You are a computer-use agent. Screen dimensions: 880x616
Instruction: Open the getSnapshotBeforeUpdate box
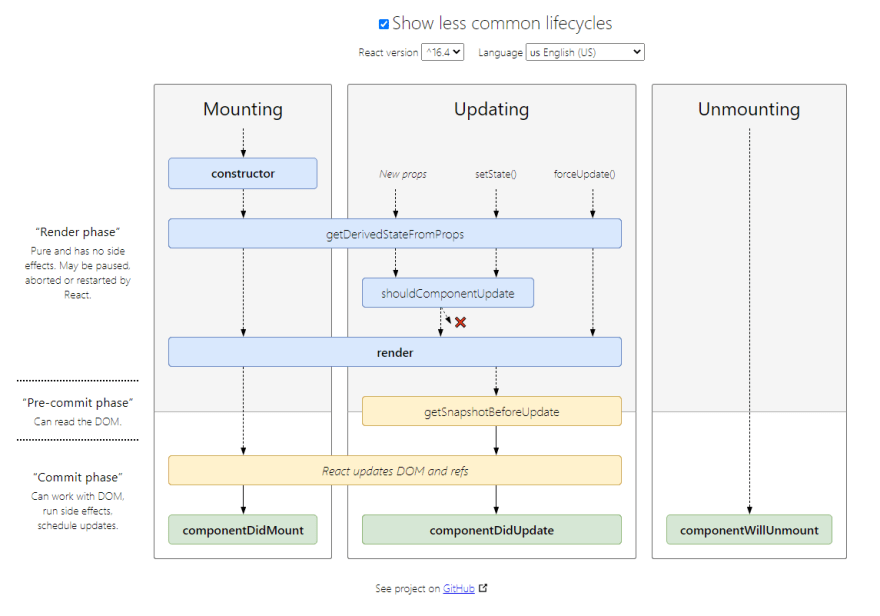tap(491, 411)
